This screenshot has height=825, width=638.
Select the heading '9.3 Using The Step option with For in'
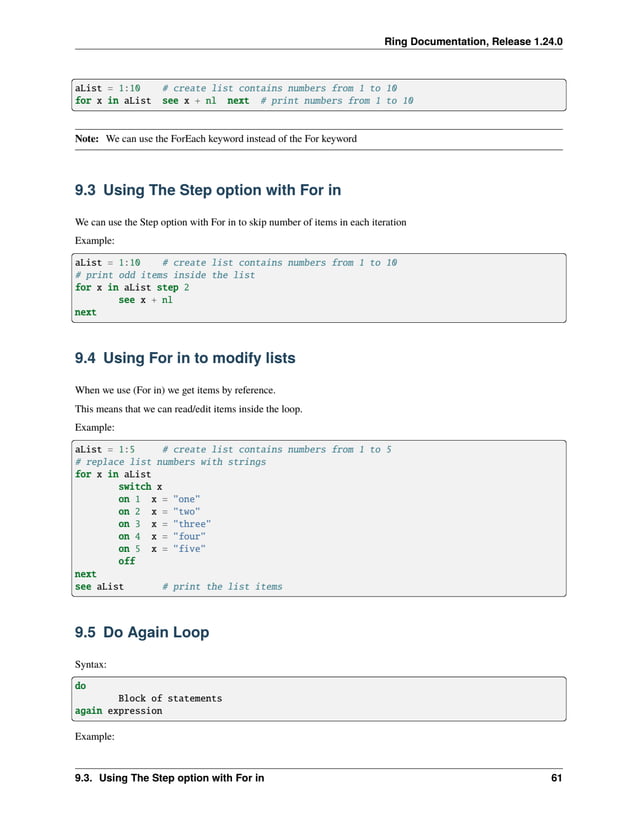point(208,190)
